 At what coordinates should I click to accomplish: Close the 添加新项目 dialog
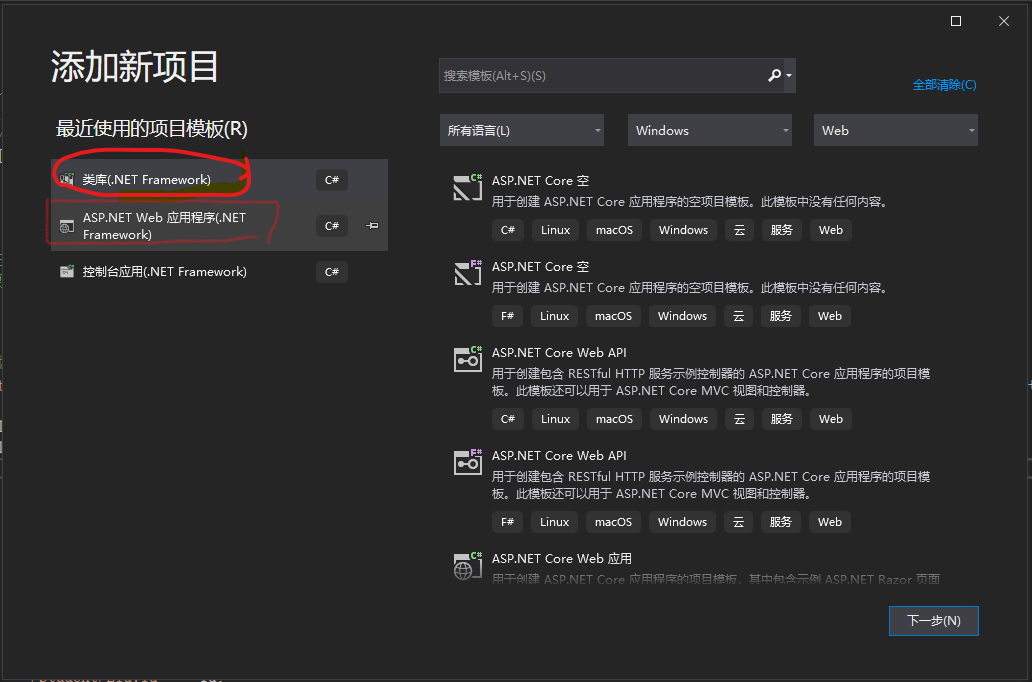1004,21
